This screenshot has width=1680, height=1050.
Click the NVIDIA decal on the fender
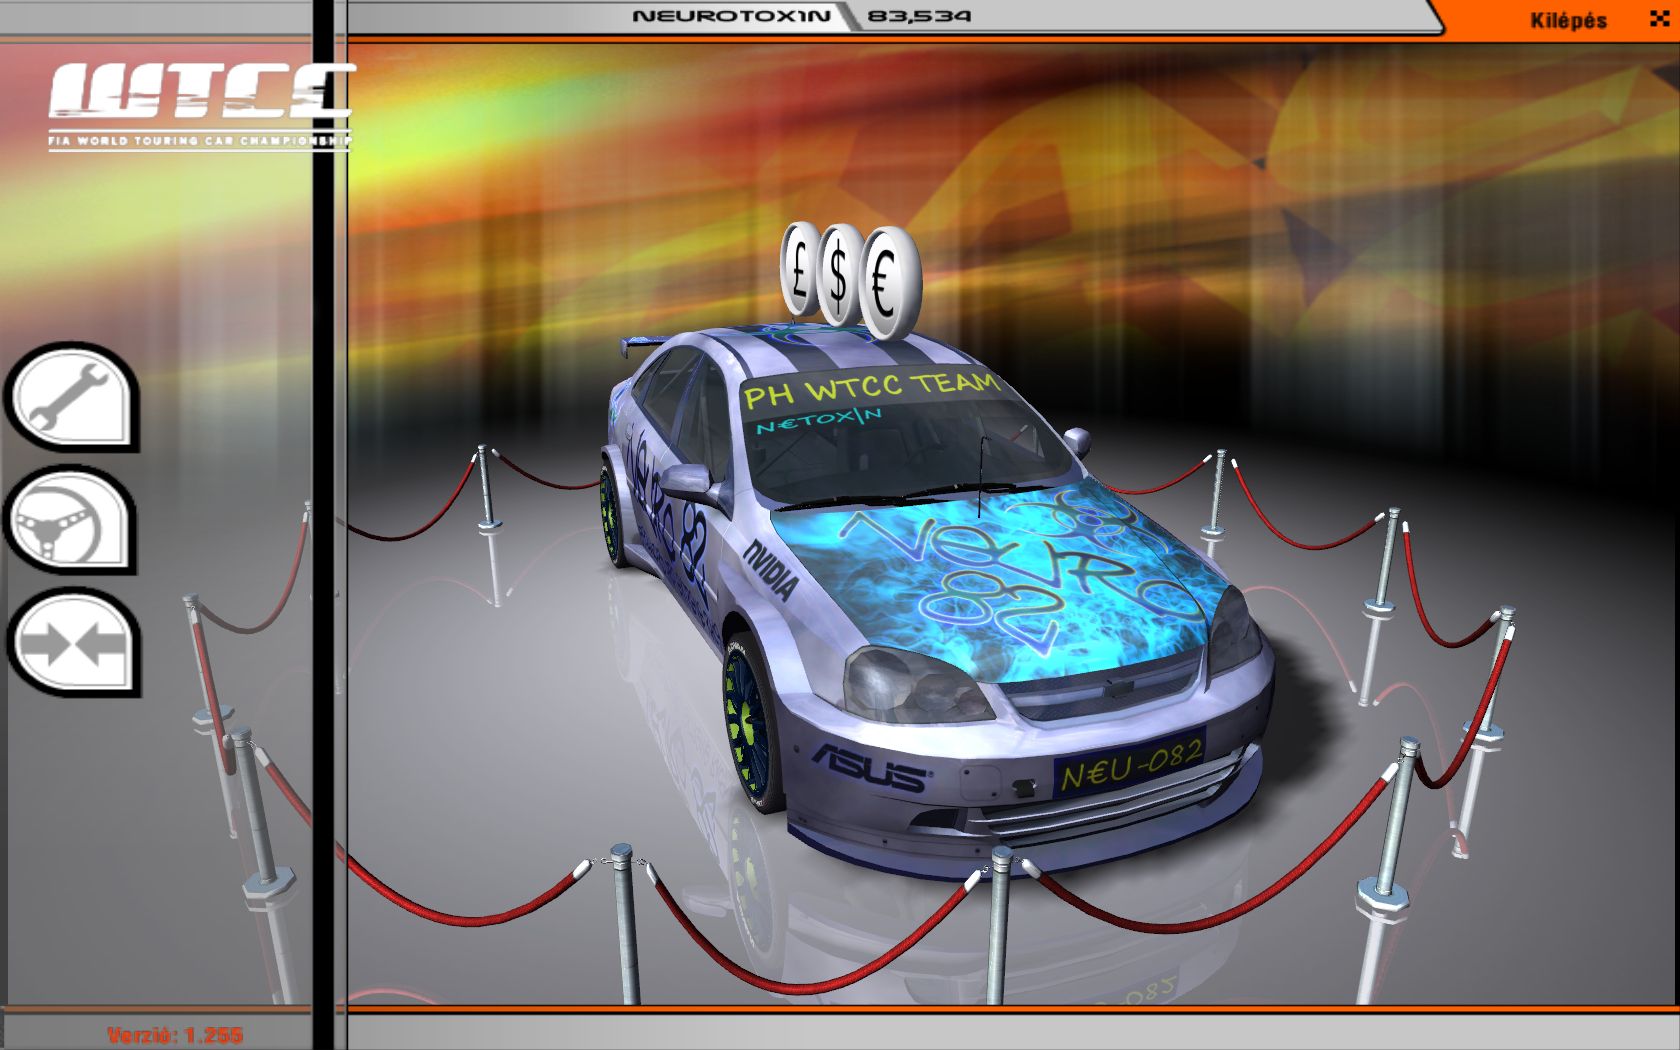tap(773, 571)
